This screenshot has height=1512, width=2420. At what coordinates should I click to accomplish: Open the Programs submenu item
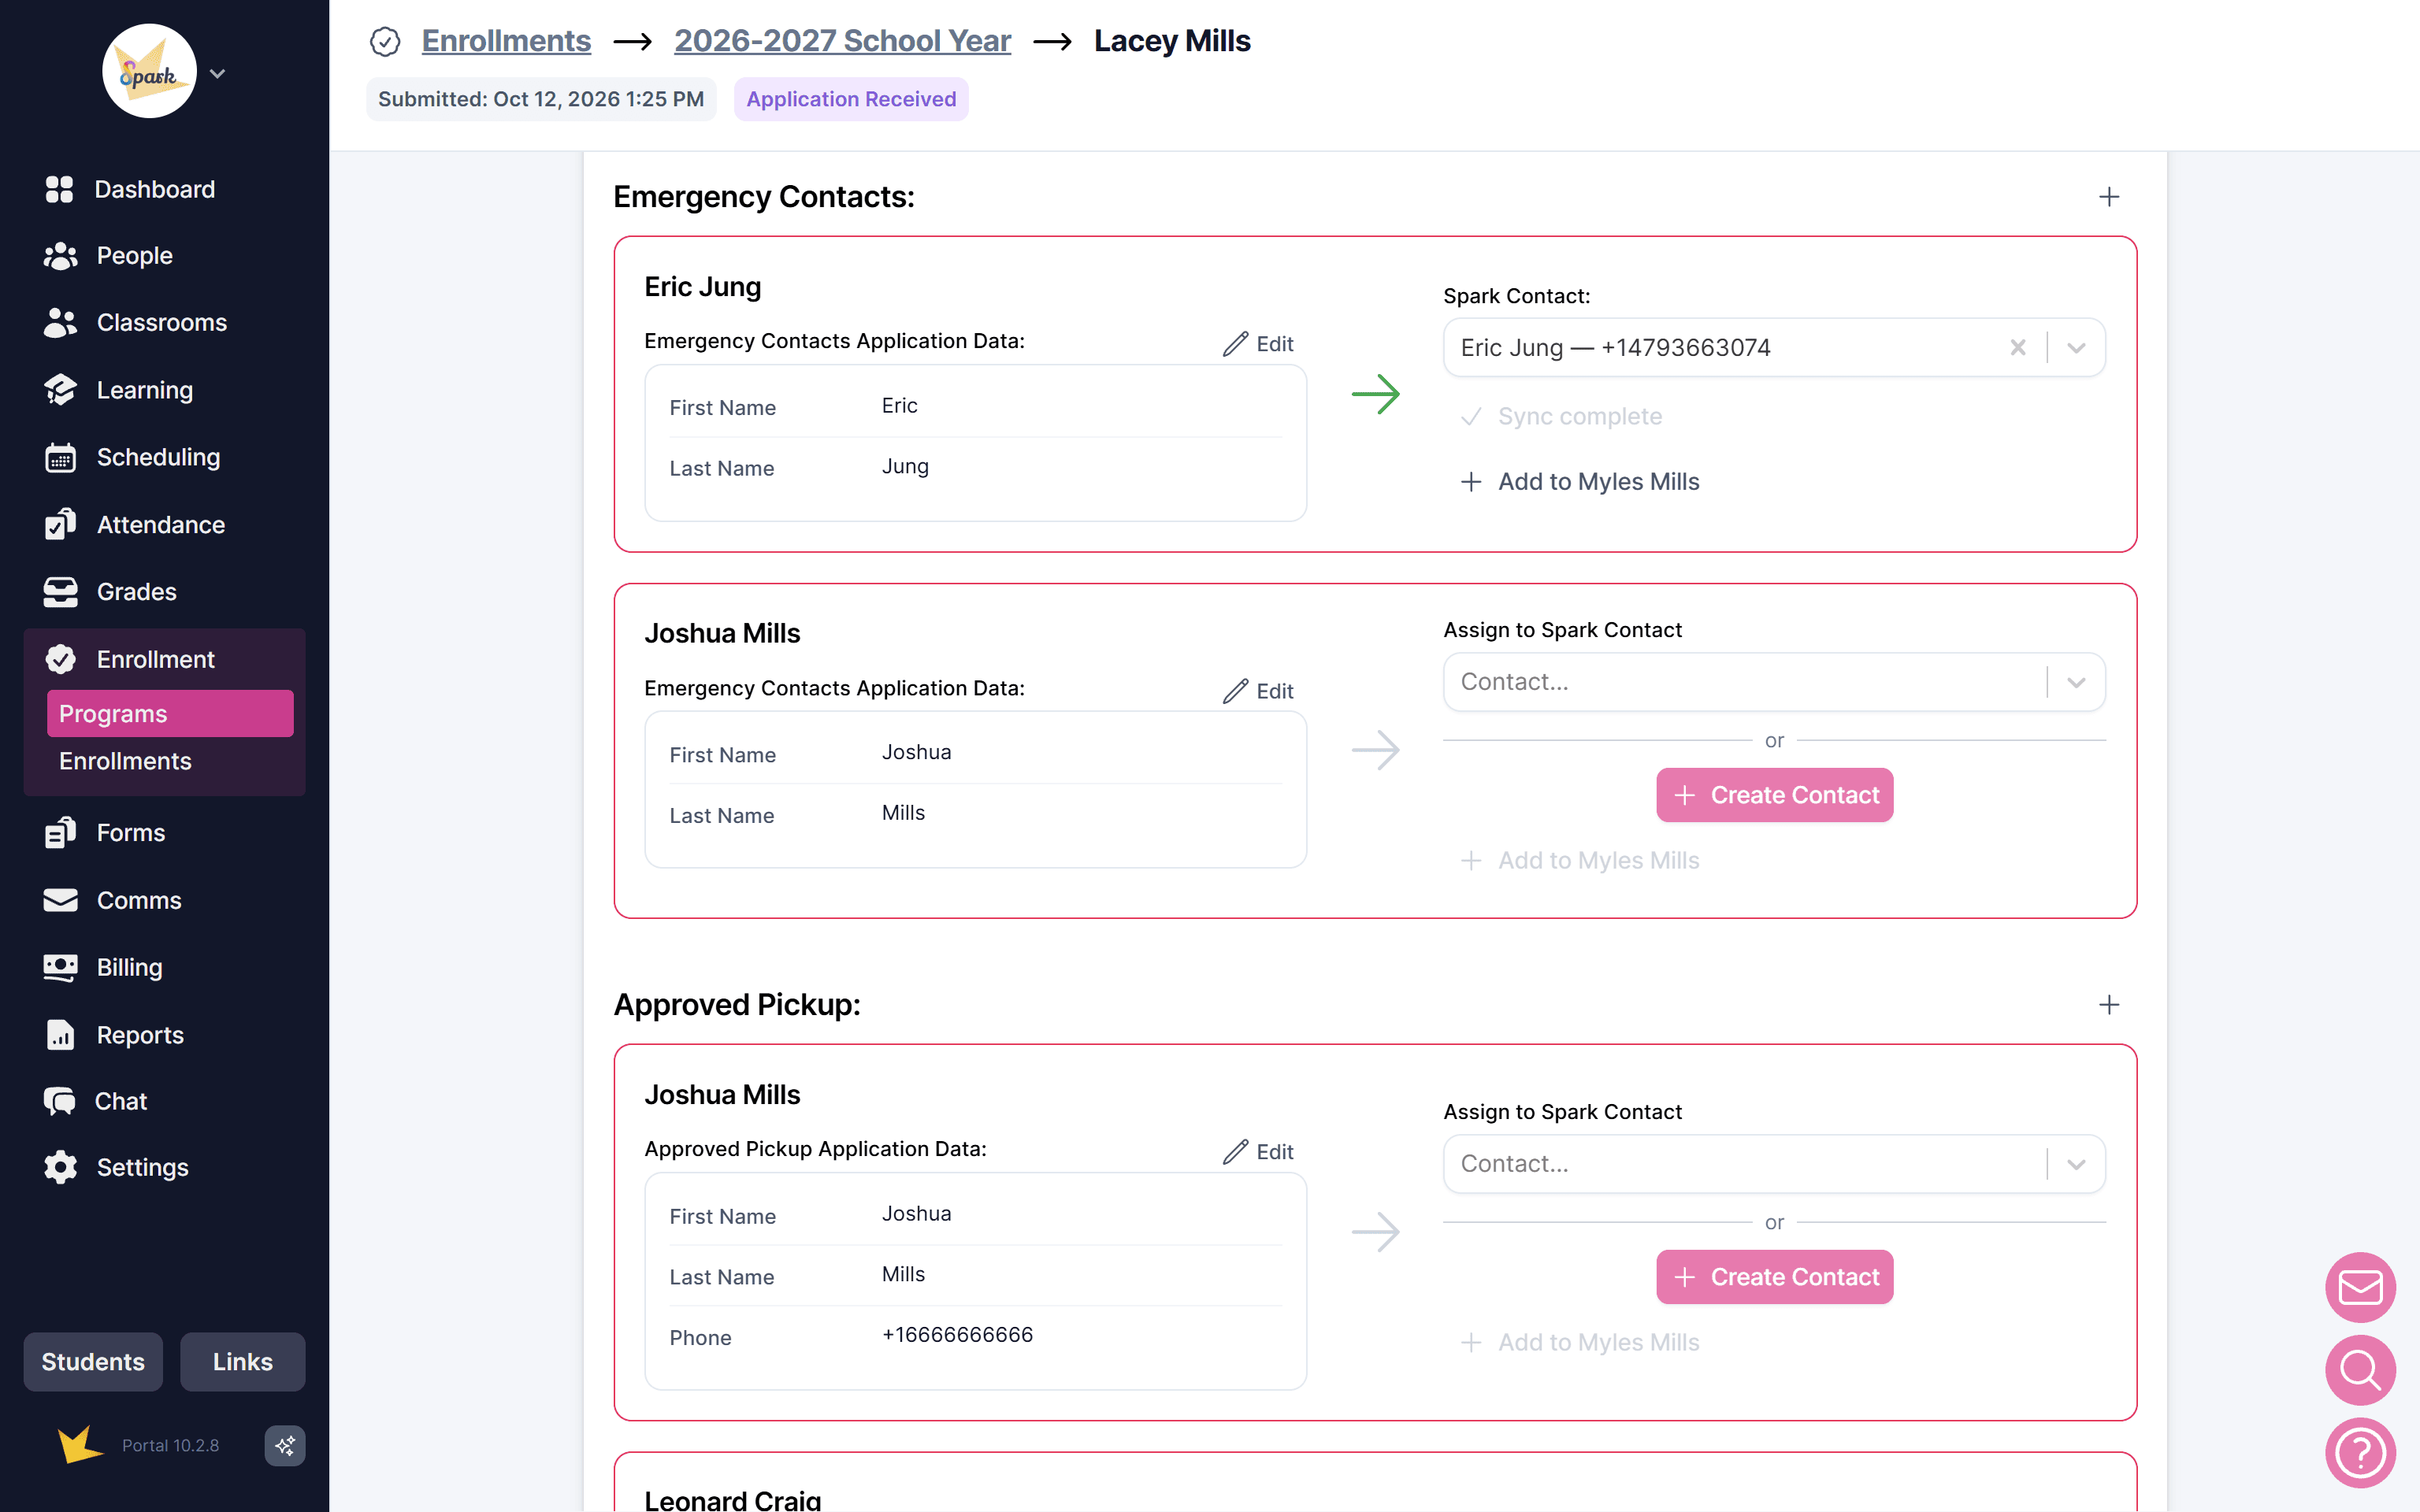(170, 713)
